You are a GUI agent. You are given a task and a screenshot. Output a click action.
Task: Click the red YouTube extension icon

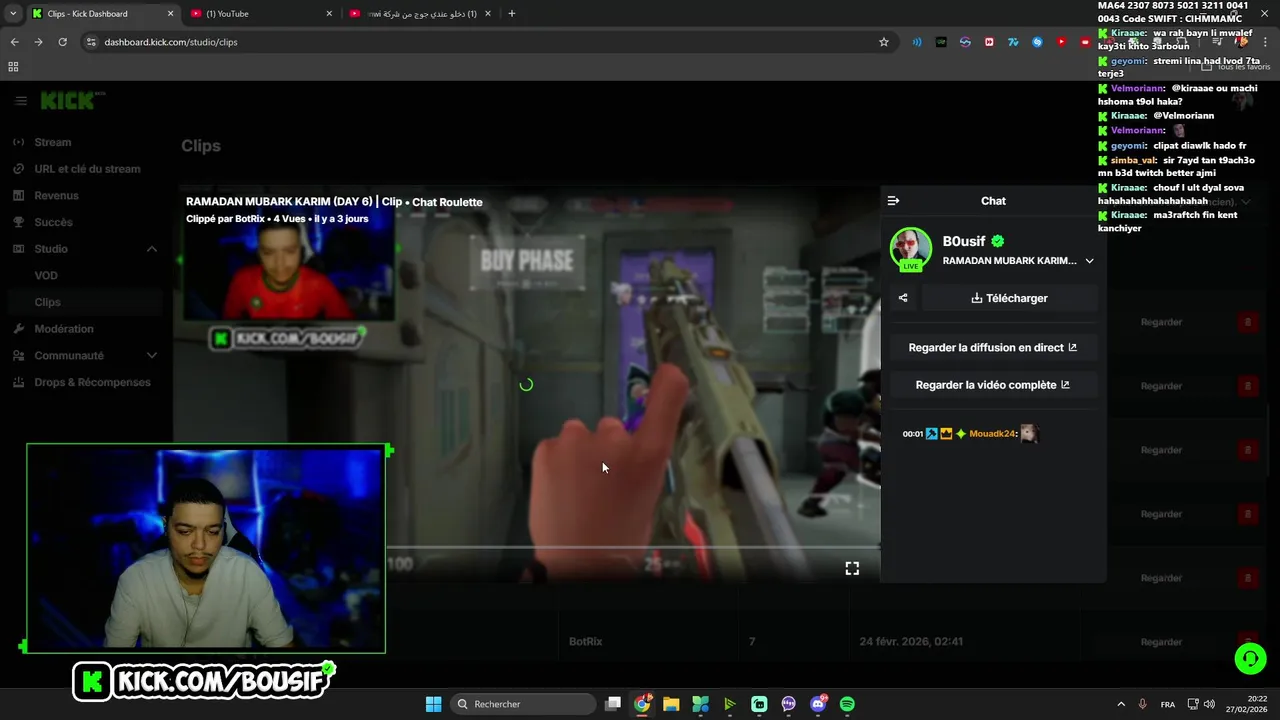(x=1061, y=42)
